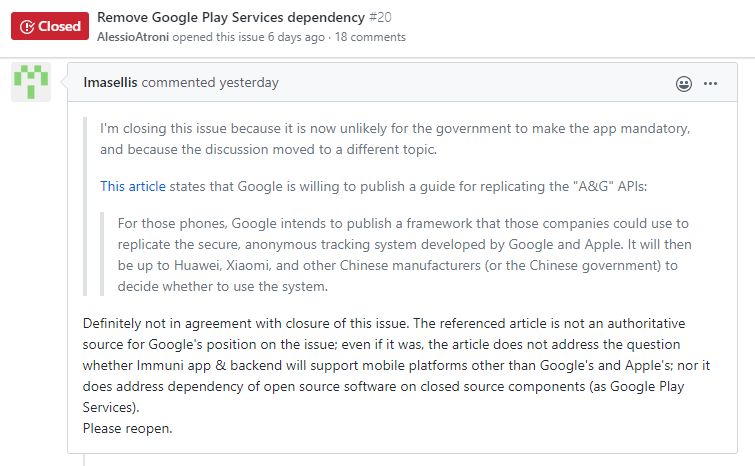Click the line mentioning the 'A&G' APIs

pos(374,186)
